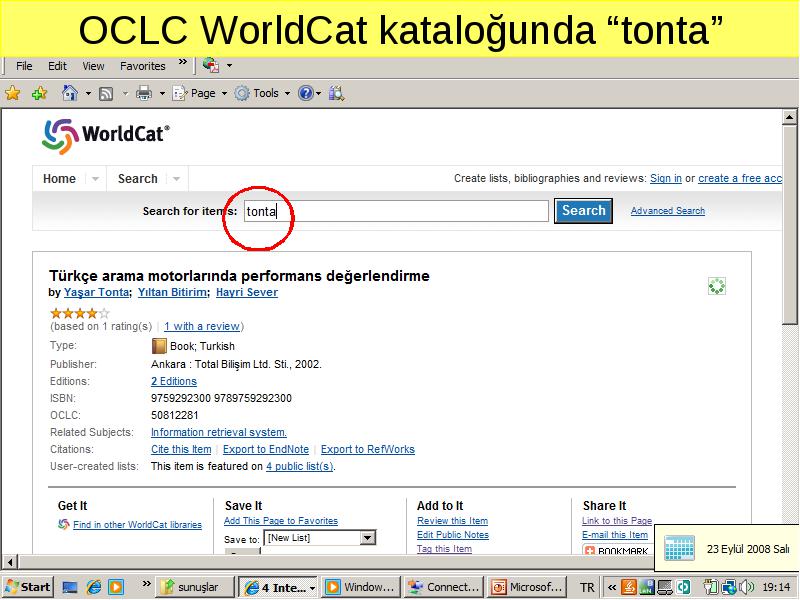The height and width of the screenshot is (600, 800).
Task: Open the File menu
Action: [x=24, y=66]
